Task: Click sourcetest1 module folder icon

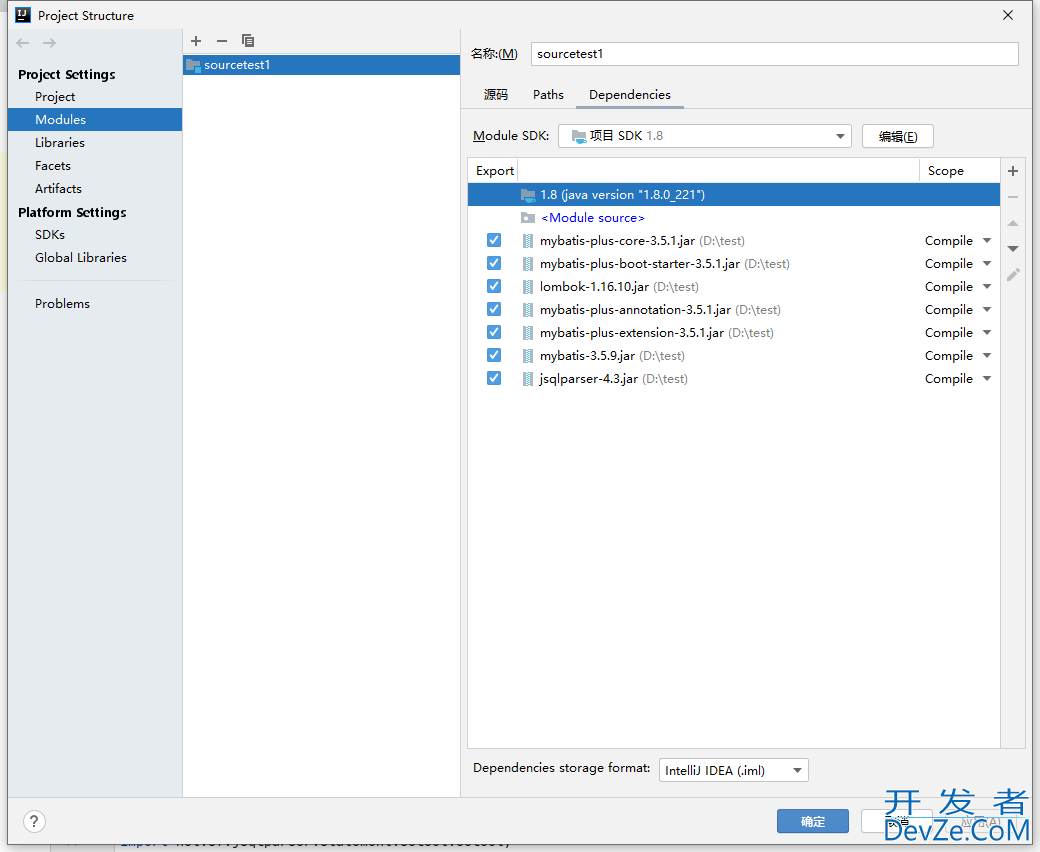Action: pyautogui.click(x=193, y=65)
